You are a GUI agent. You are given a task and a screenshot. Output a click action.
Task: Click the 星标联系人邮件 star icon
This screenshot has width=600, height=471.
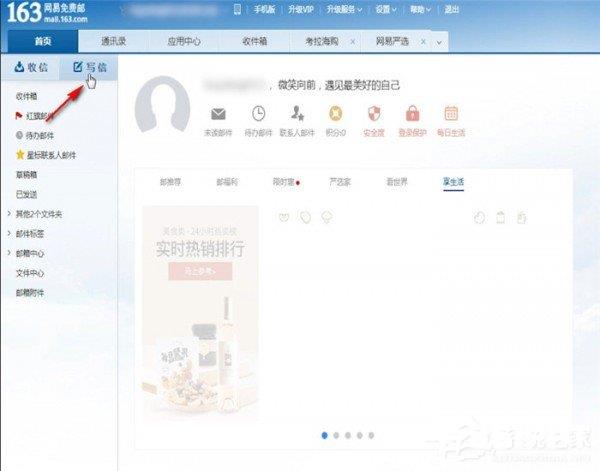pyautogui.click(x=20, y=155)
